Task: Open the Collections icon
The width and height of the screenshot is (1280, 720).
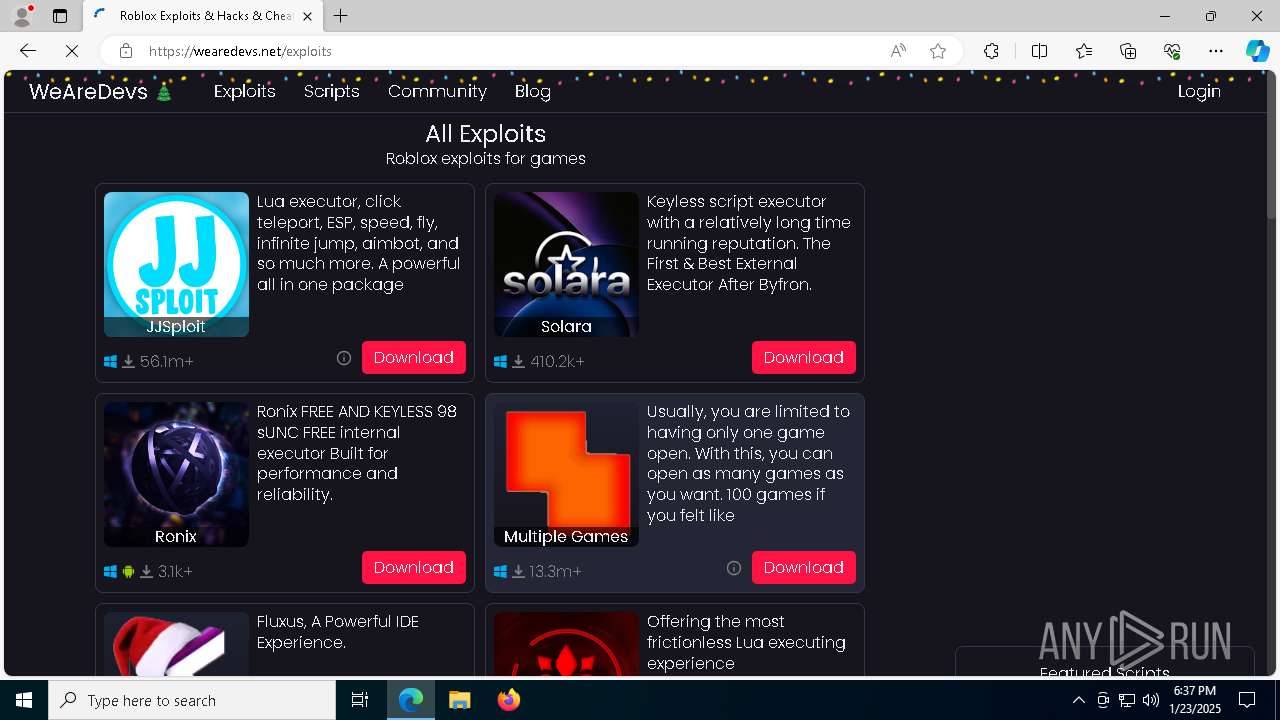Action: click(1128, 51)
